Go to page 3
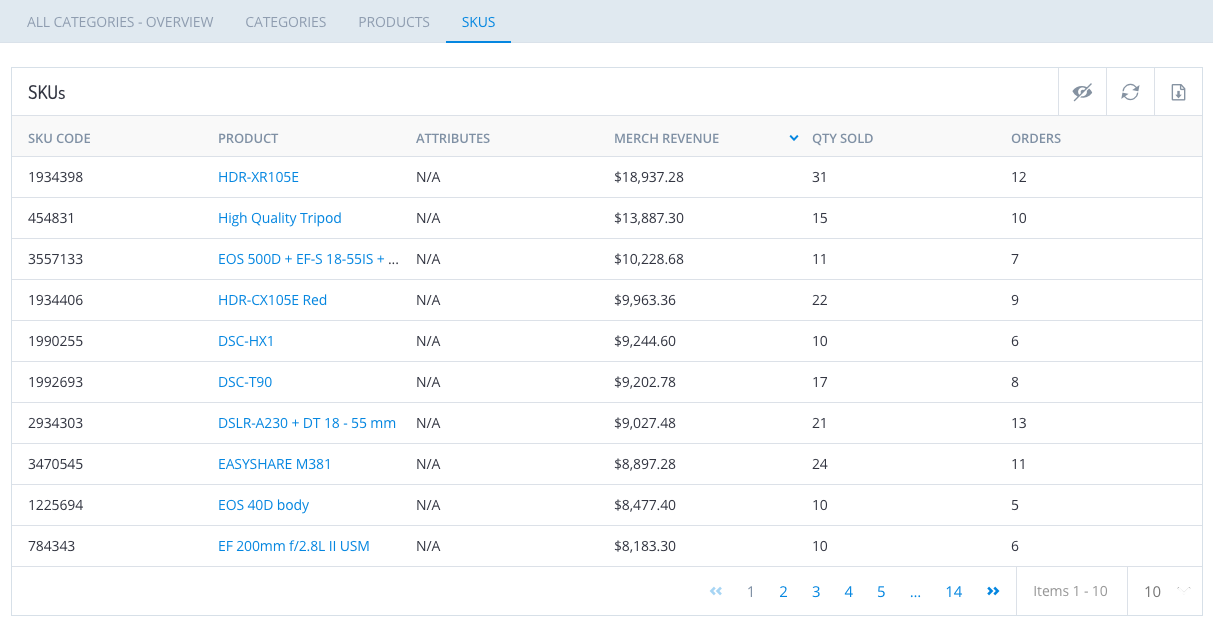The height and width of the screenshot is (628, 1213). click(816, 592)
